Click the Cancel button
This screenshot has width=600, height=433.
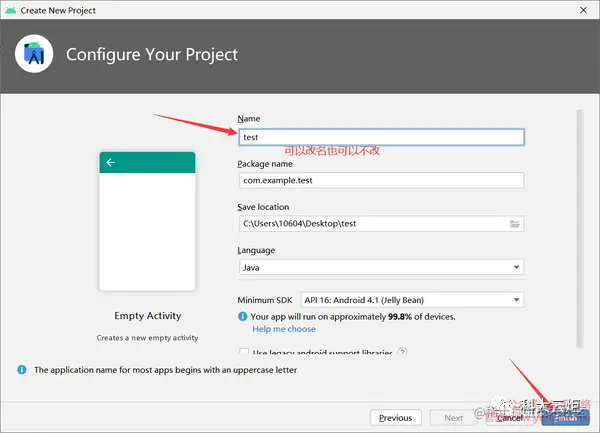510,418
